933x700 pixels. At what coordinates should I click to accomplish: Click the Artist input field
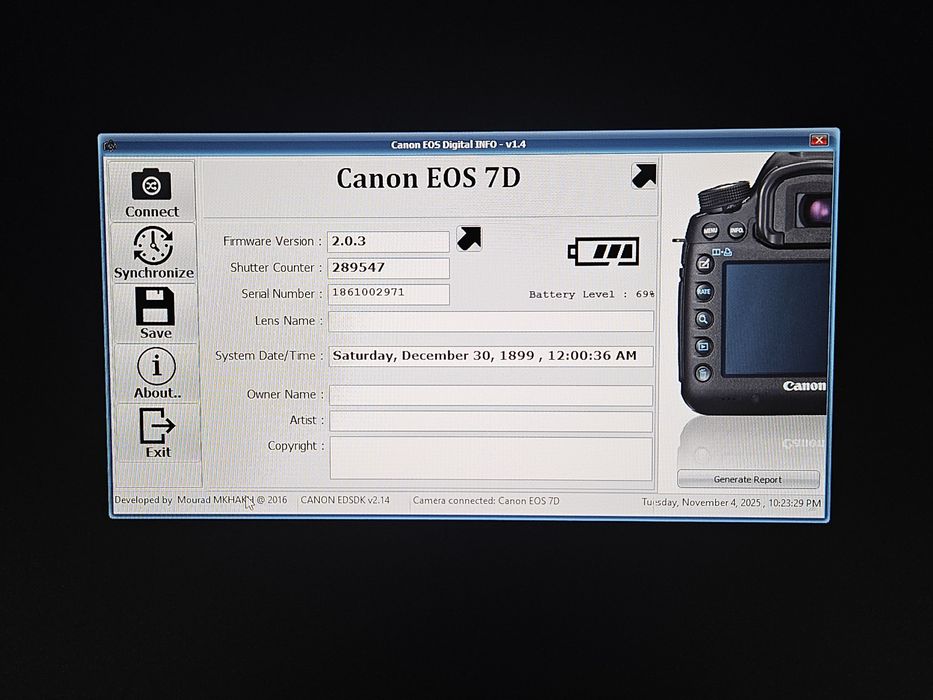[491, 421]
